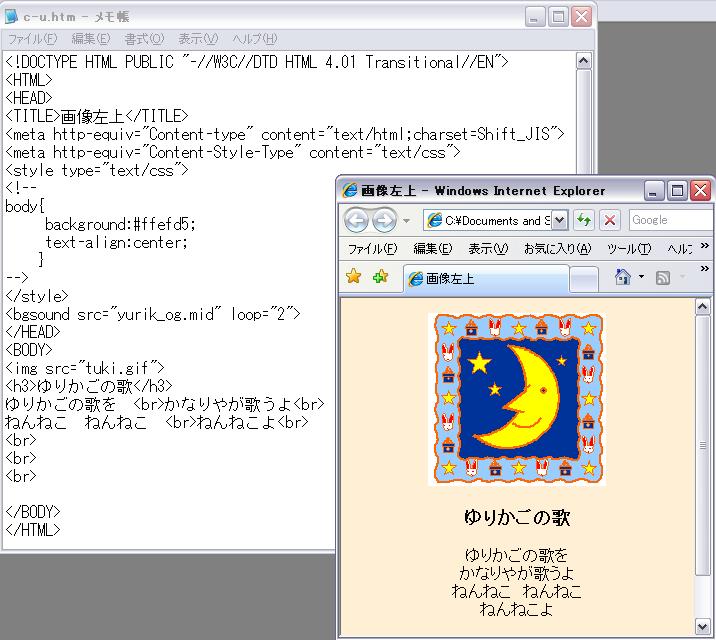716x640 pixels.
Task: Click the Refresh page icon
Action: pos(583,220)
